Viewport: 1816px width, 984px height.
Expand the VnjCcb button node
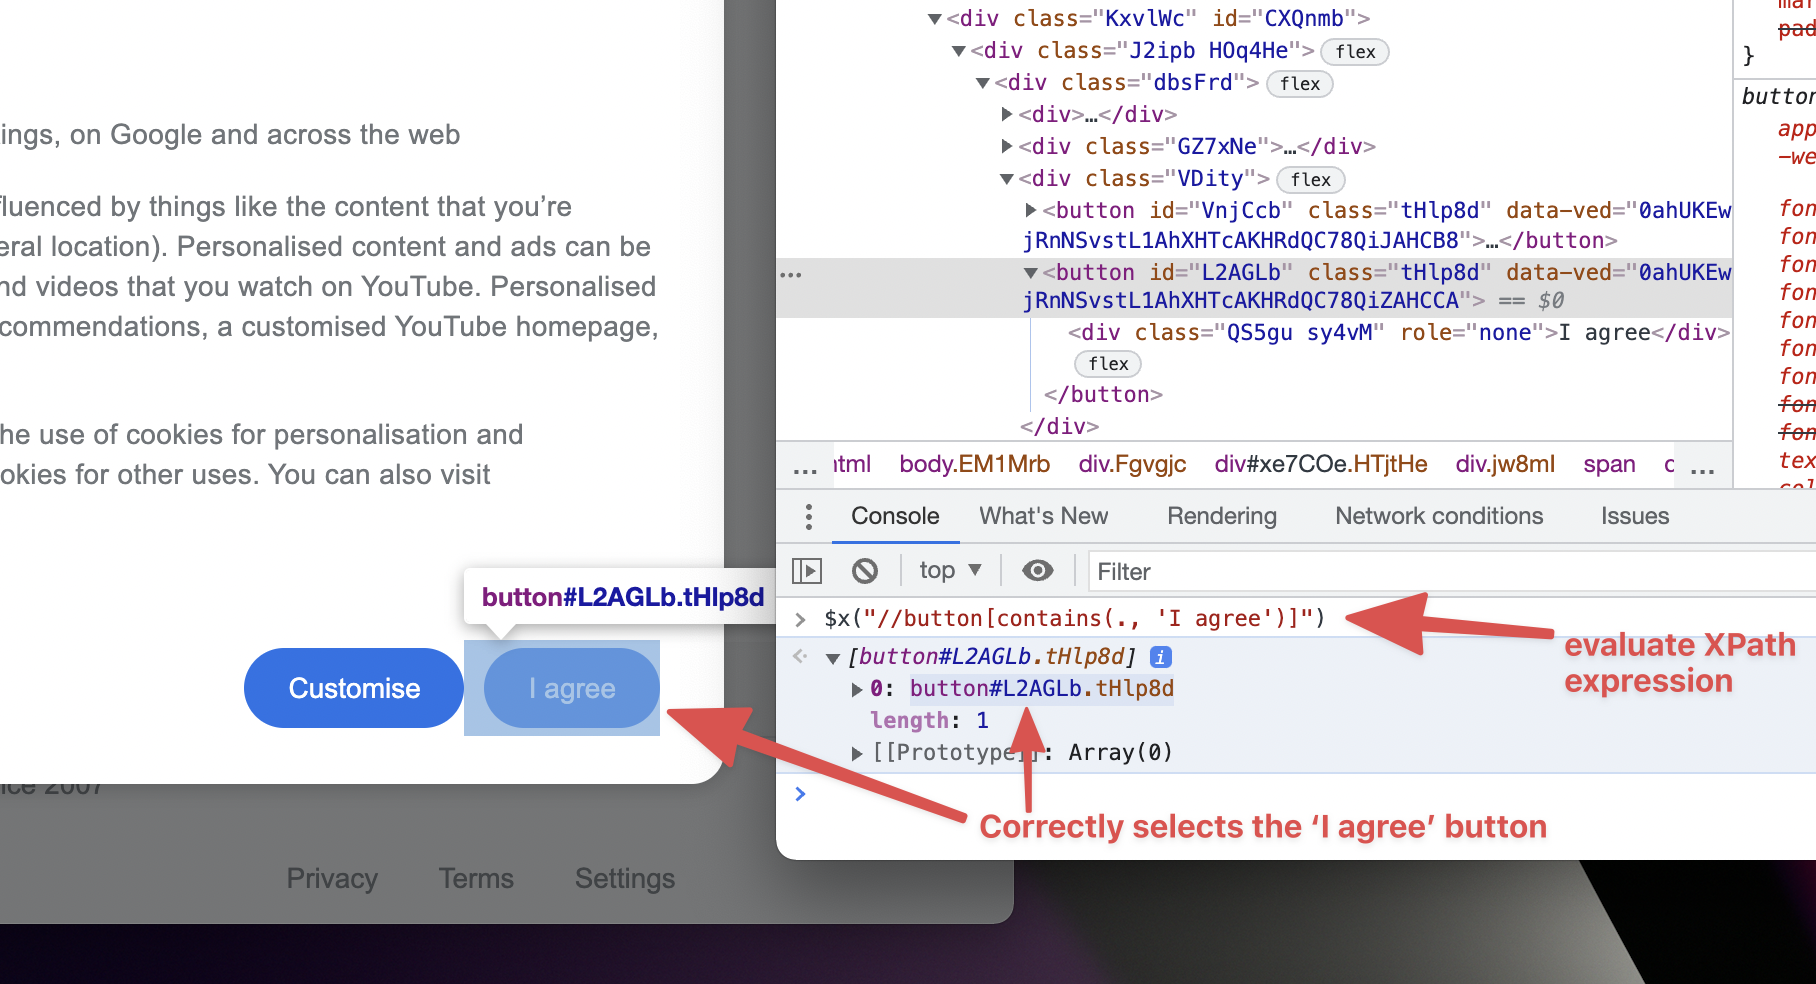[x=1031, y=210]
